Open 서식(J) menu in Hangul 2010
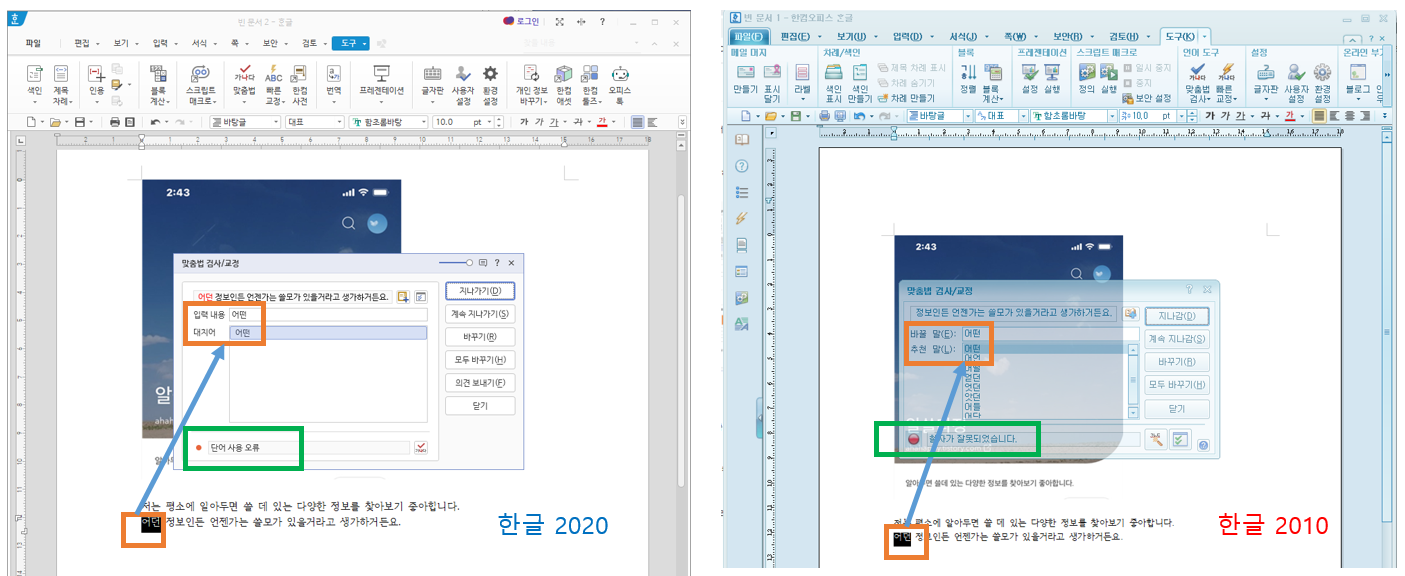Image resolution: width=1405 pixels, height=576 pixels. click(x=966, y=37)
